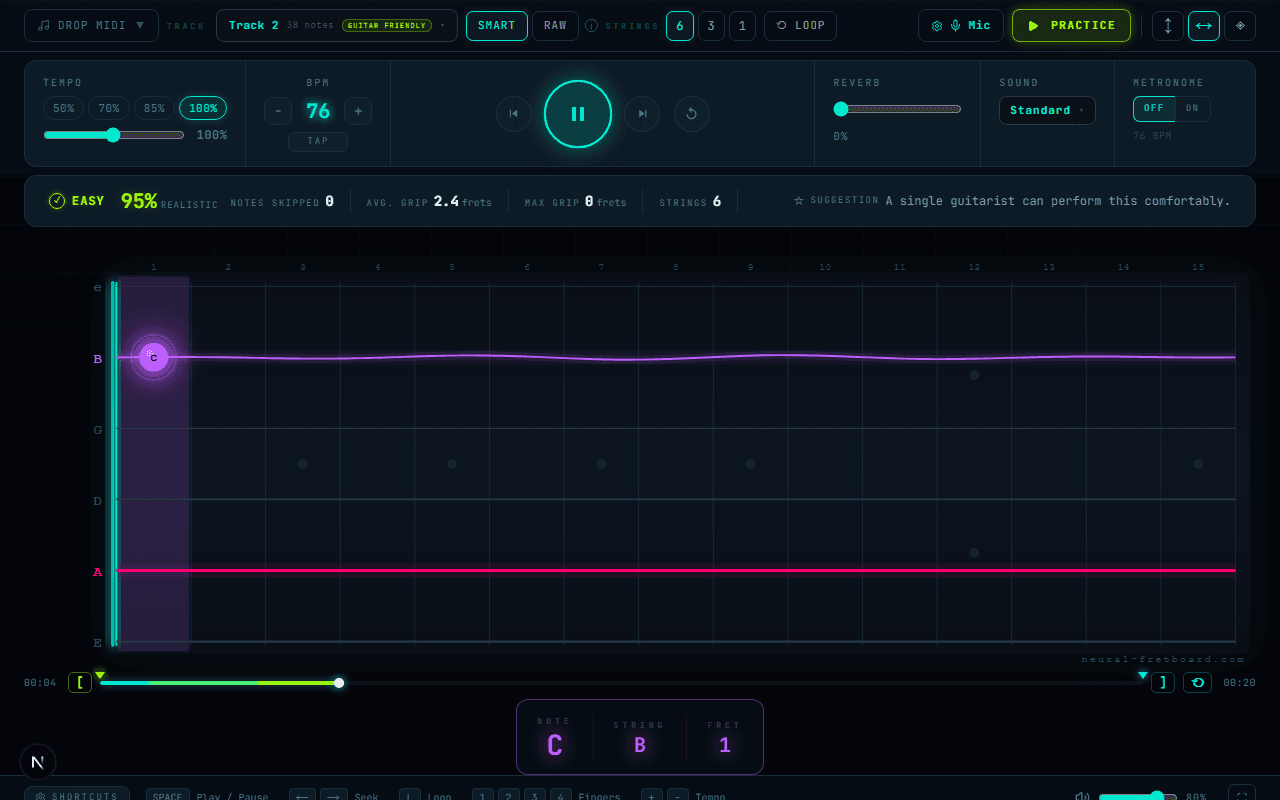Viewport: 1280px width, 800px height.
Task: Click 'A single guitarist can perform this comfortably.'
Action: pos(1058,201)
